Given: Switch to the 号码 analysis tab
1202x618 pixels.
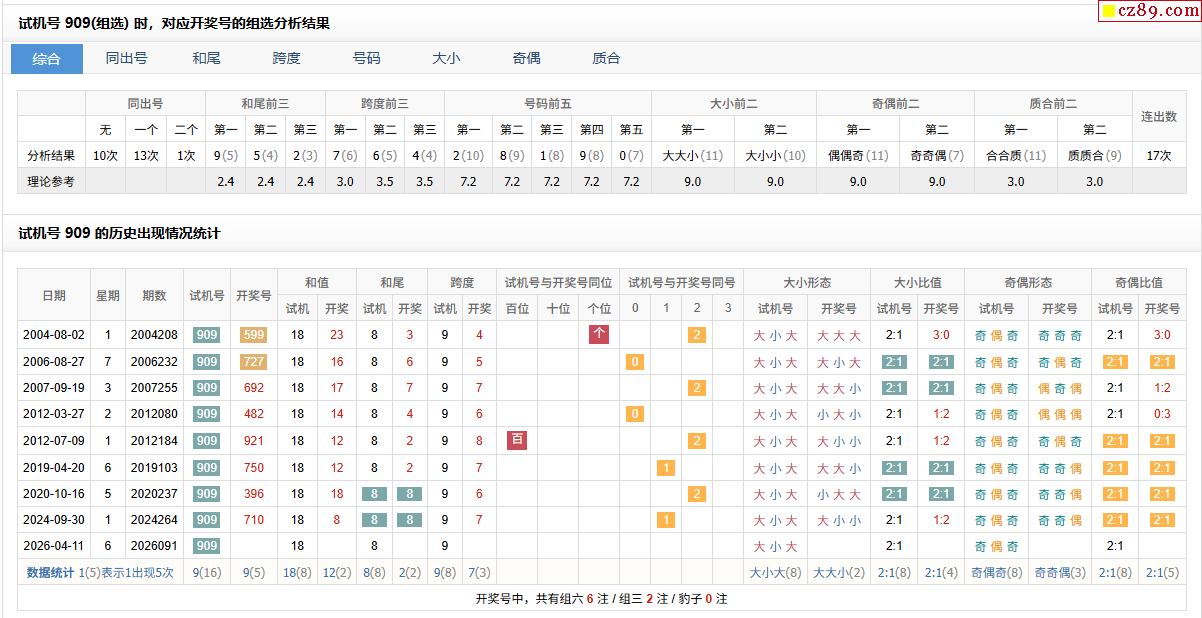Looking at the screenshot, I should 366,58.
